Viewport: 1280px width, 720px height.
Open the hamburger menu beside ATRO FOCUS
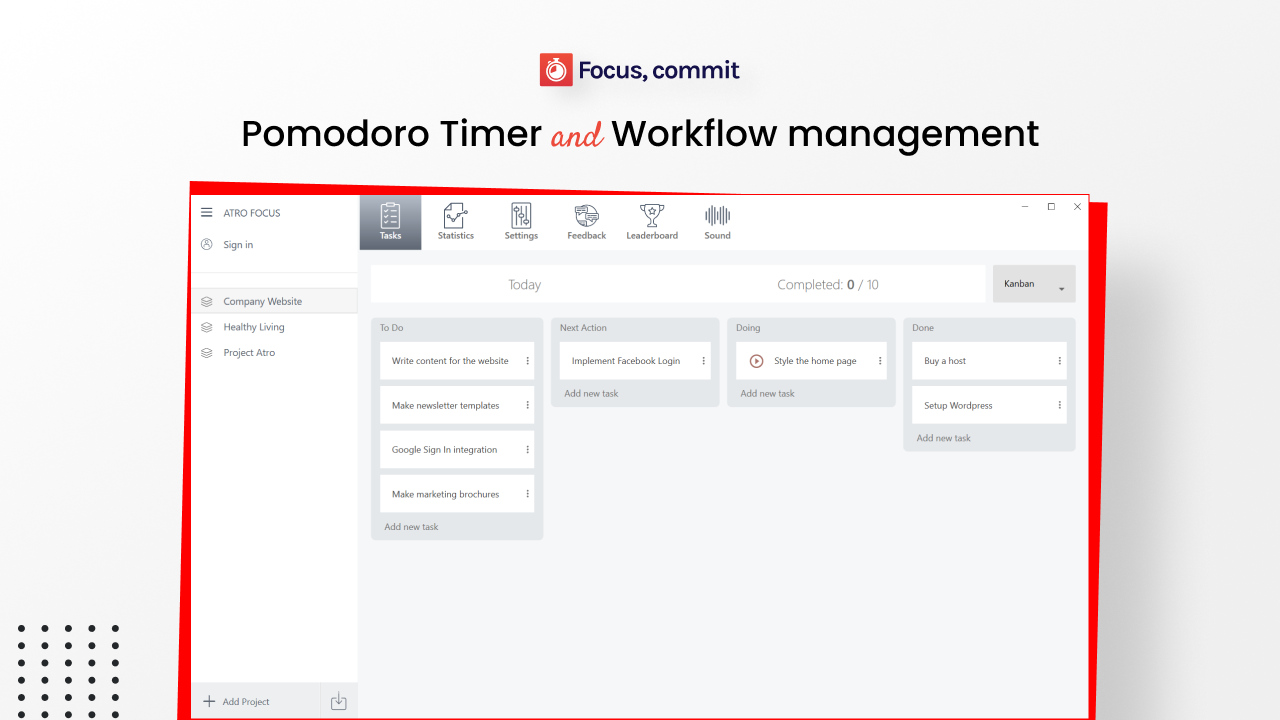tap(207, 212)
